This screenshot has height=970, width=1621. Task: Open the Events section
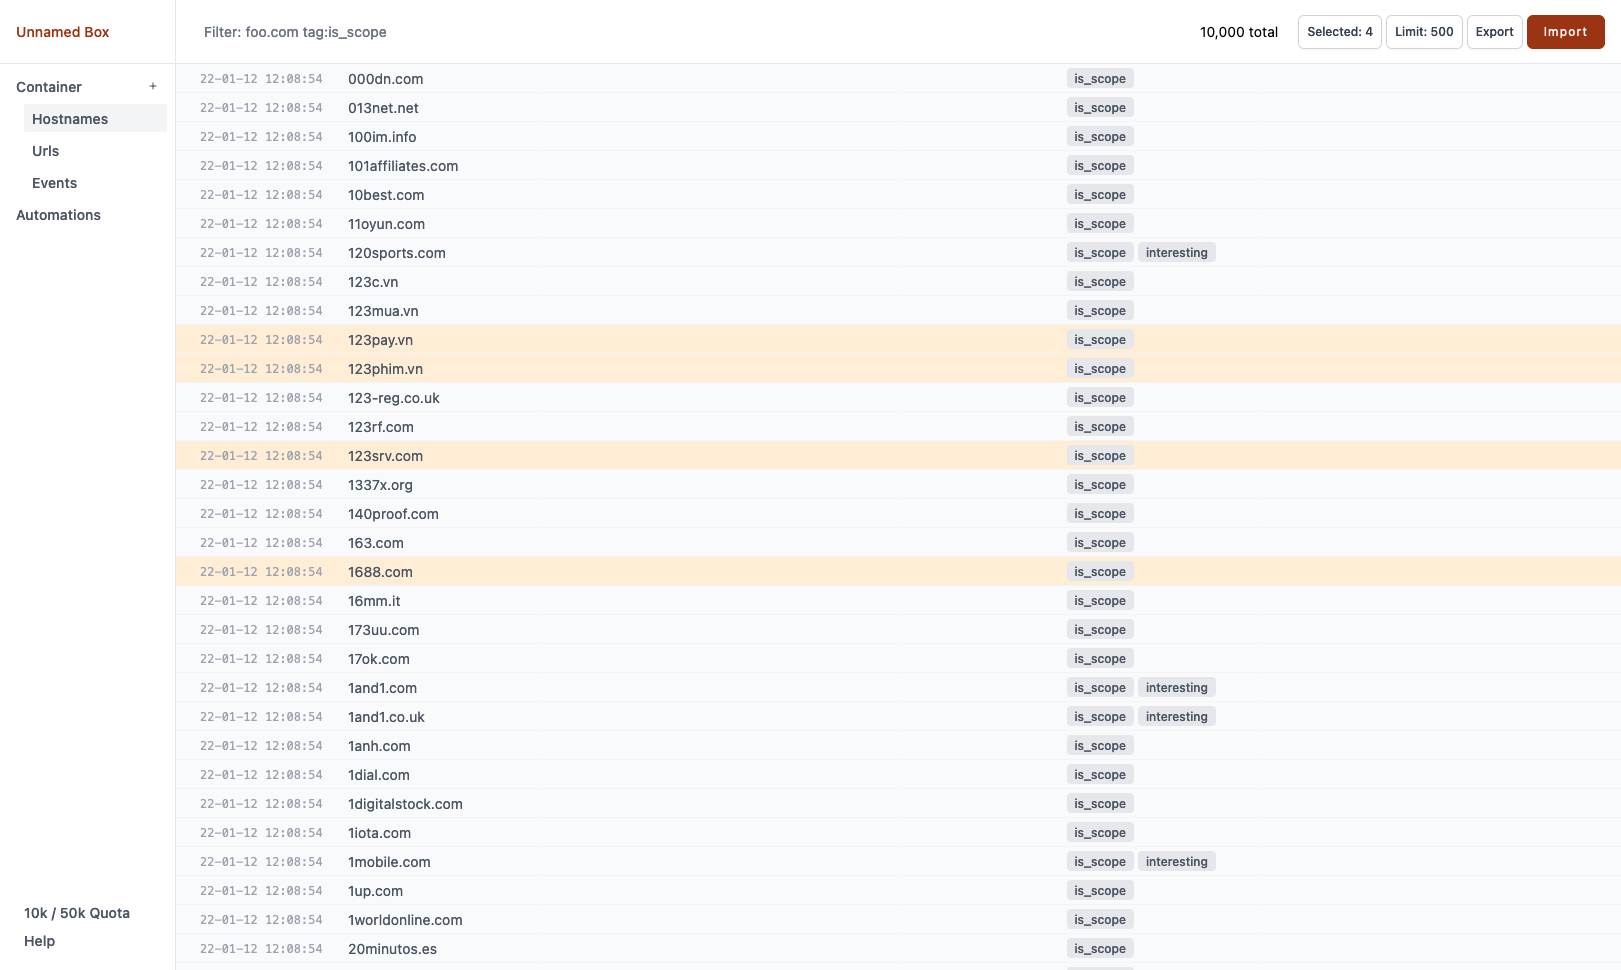coord(55,183)
